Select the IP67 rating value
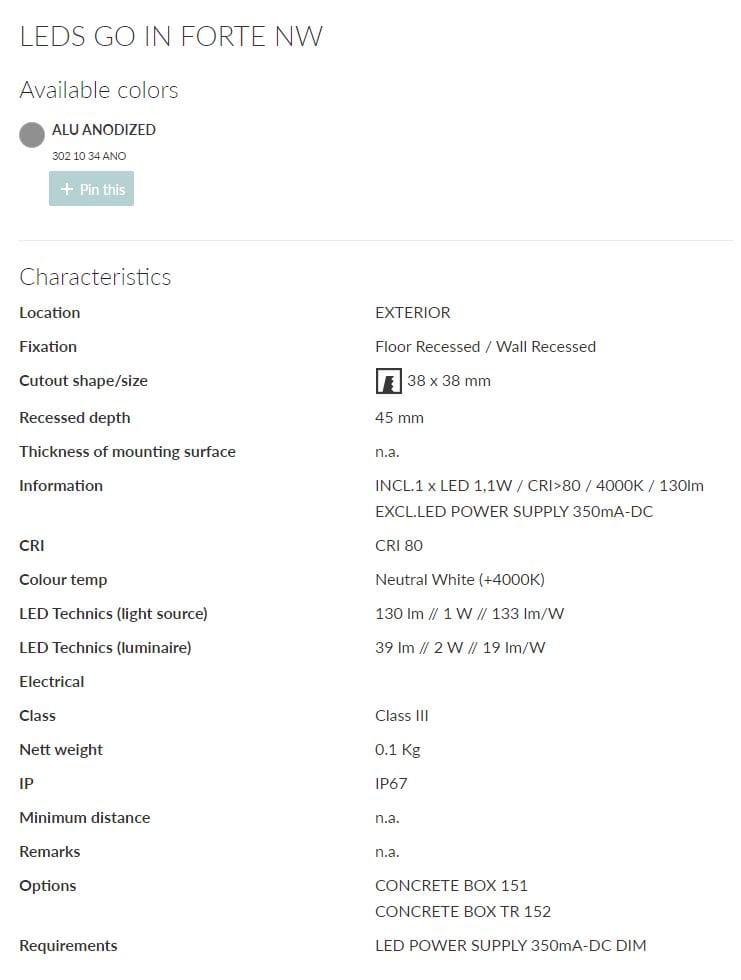 [391, 783]
